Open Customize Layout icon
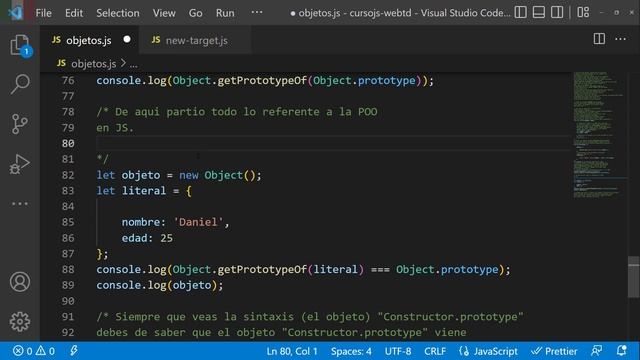 pos(583,12)
